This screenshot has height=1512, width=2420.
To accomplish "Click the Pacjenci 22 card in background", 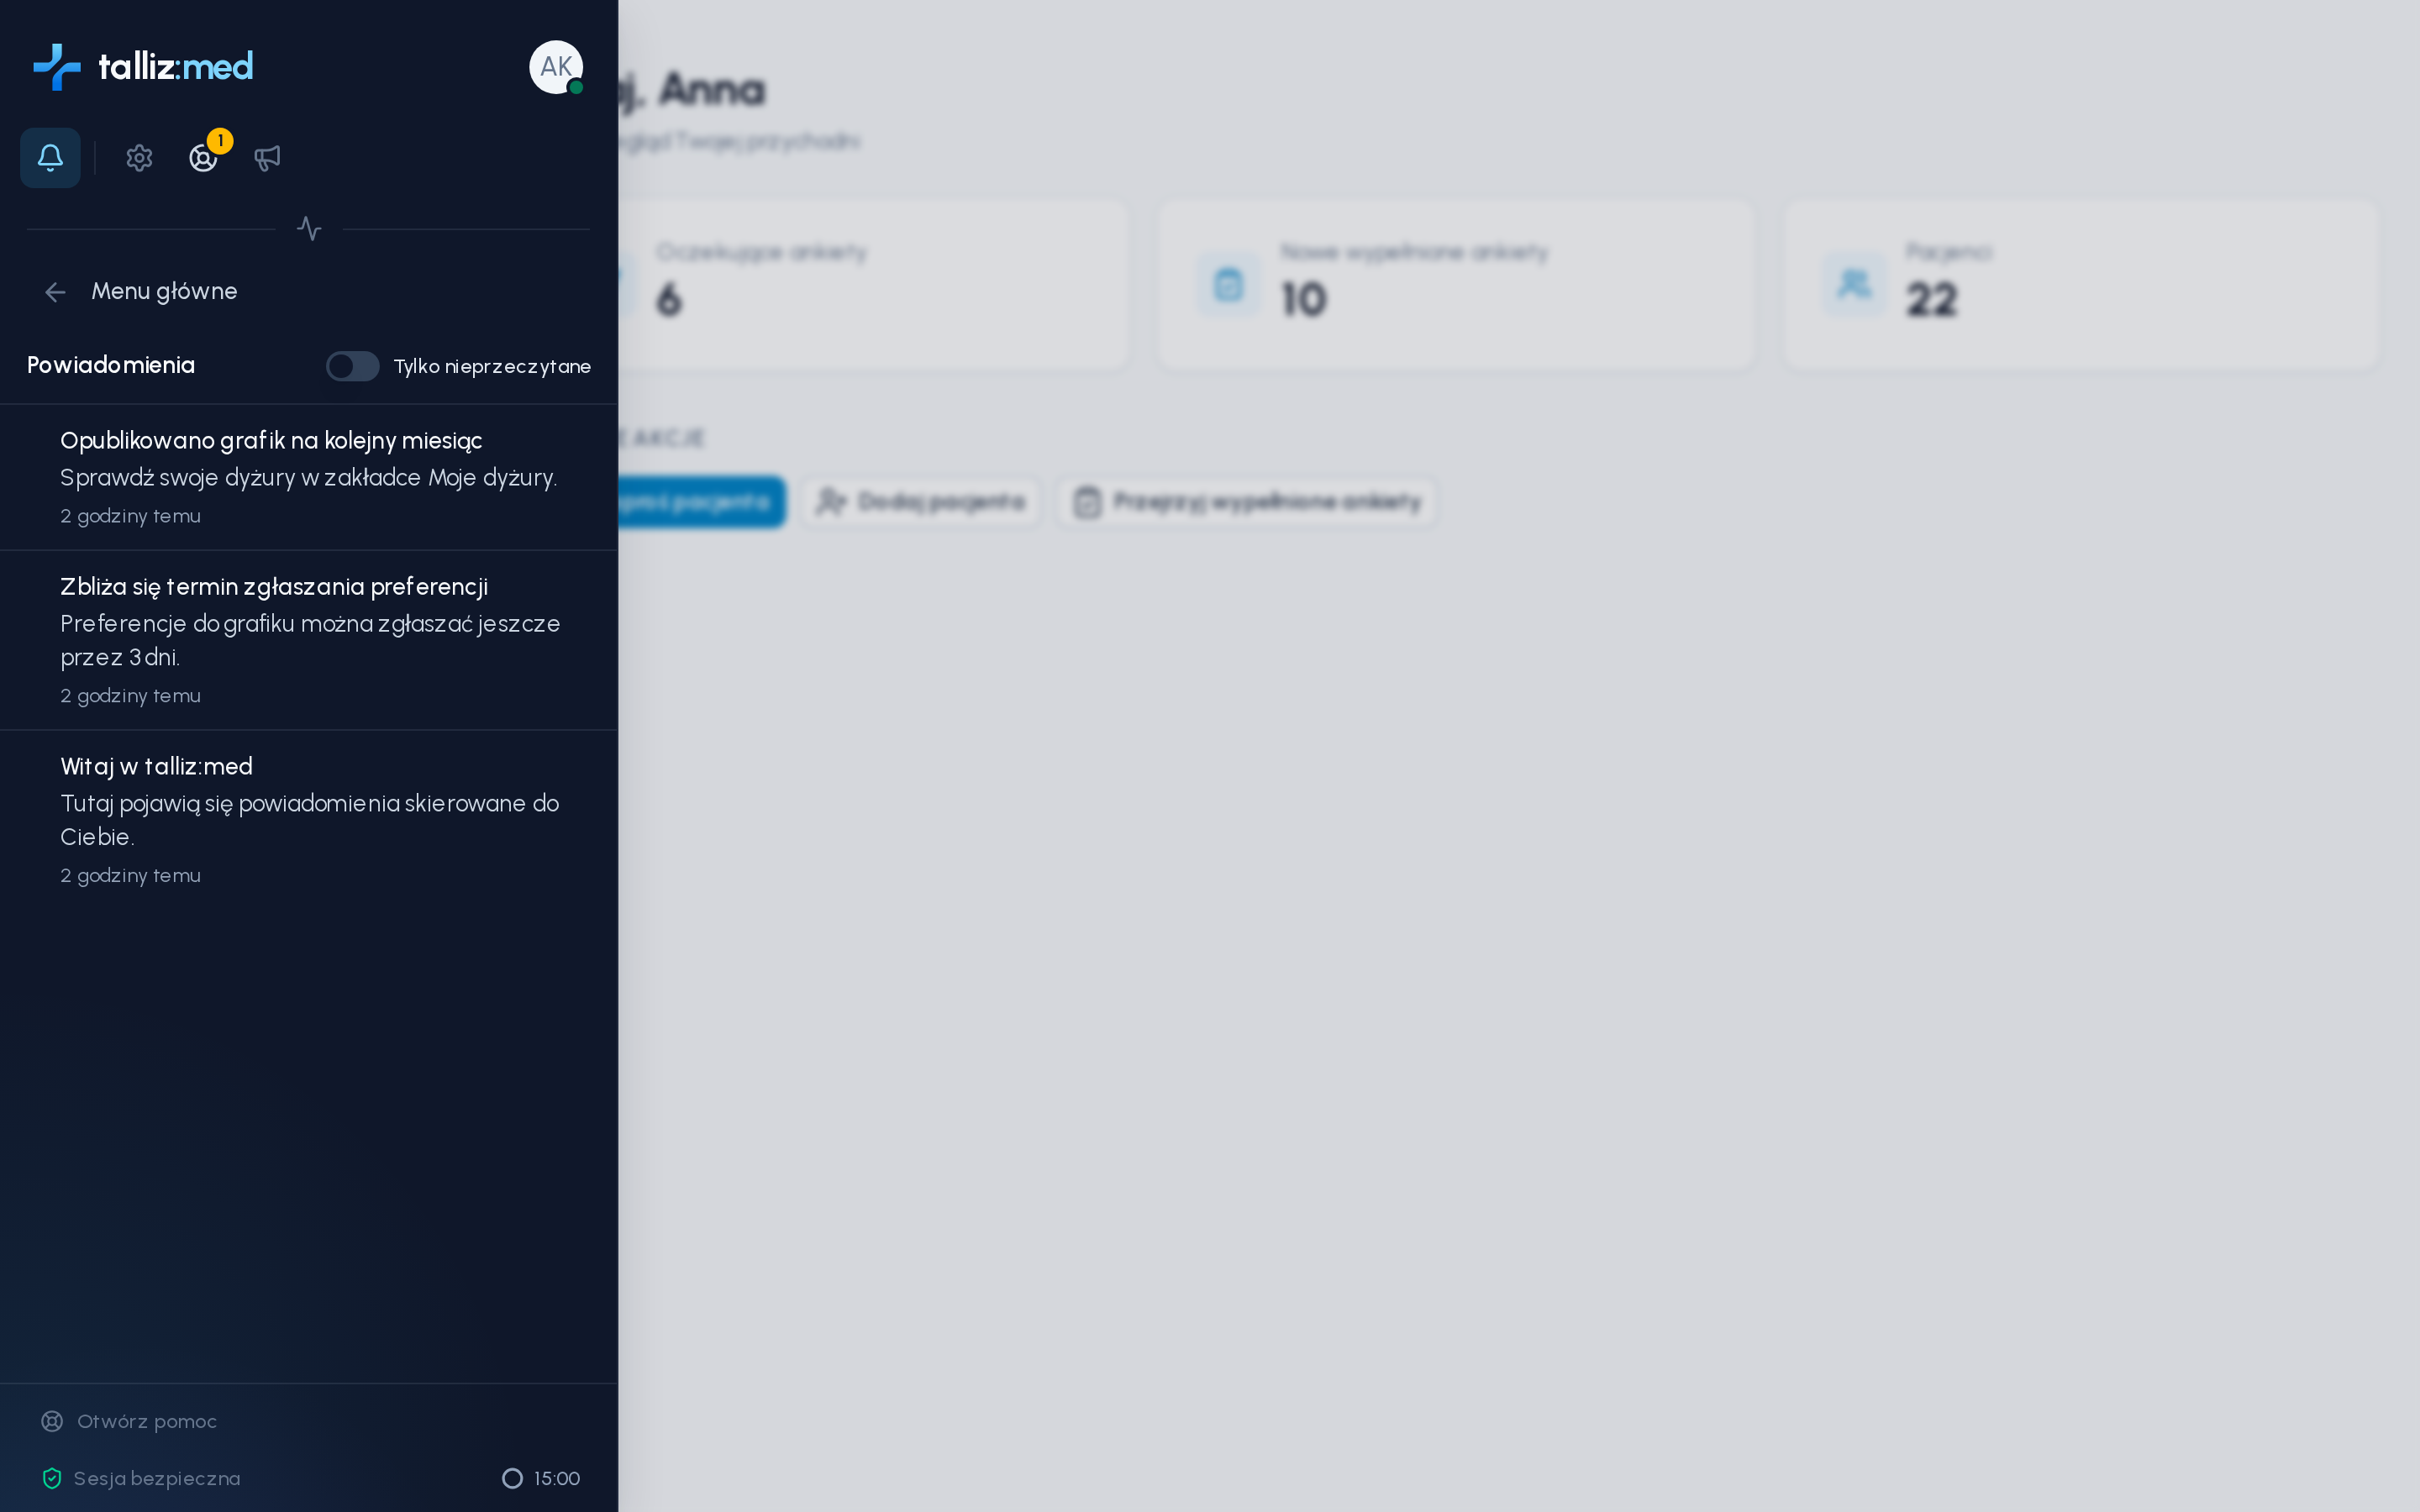I will (2081, 285).
